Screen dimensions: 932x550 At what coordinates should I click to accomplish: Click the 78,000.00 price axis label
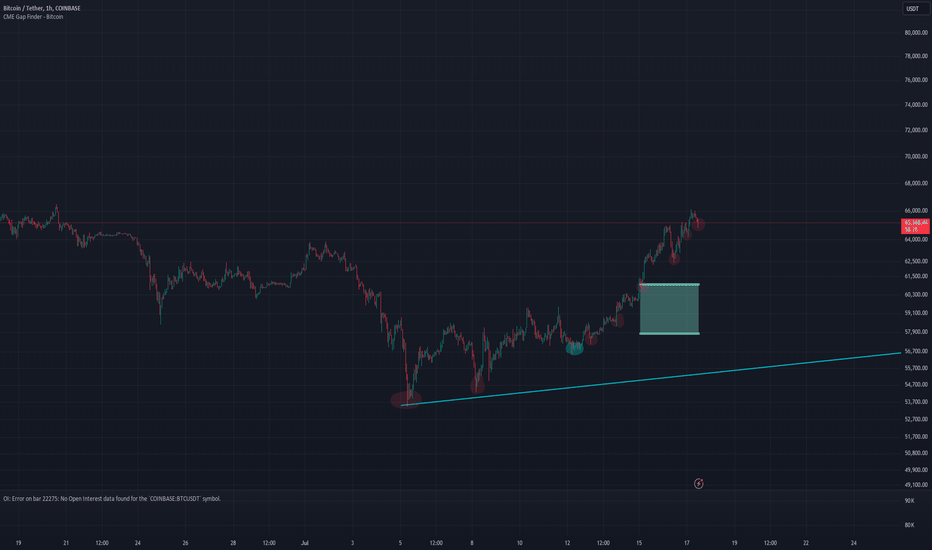(916, 56)
